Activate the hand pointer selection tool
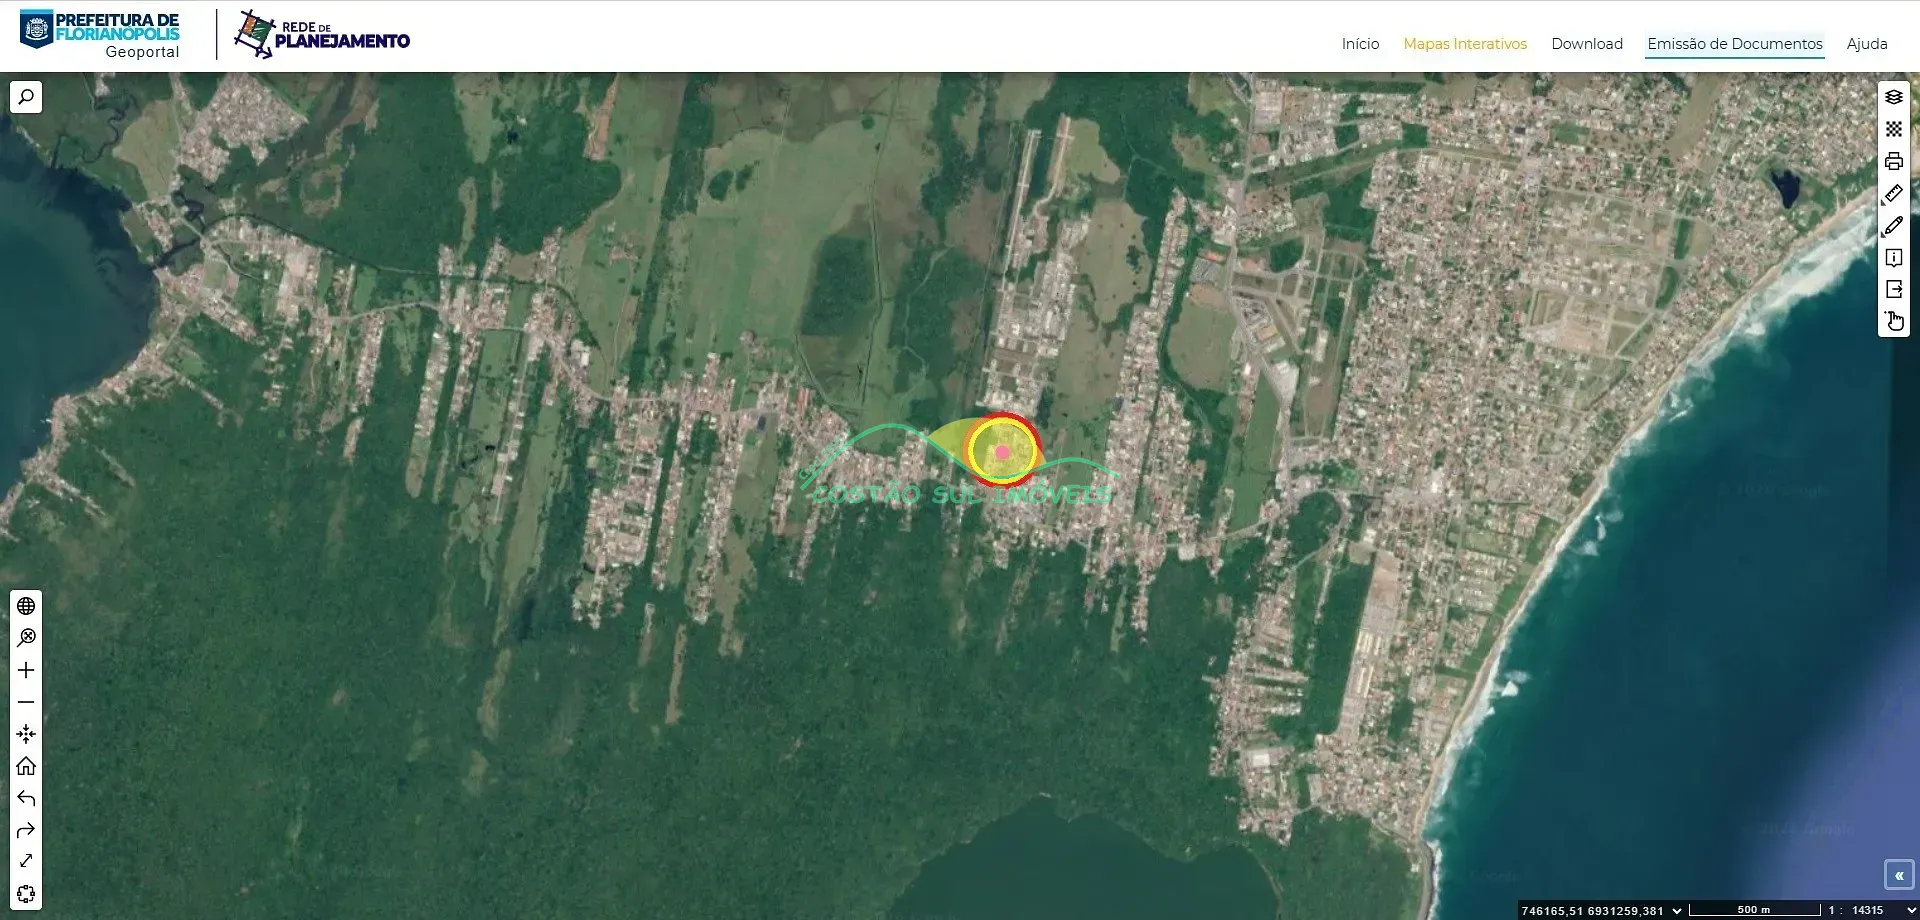Viewport: 1920px width, 920px height. [1894, 321]
